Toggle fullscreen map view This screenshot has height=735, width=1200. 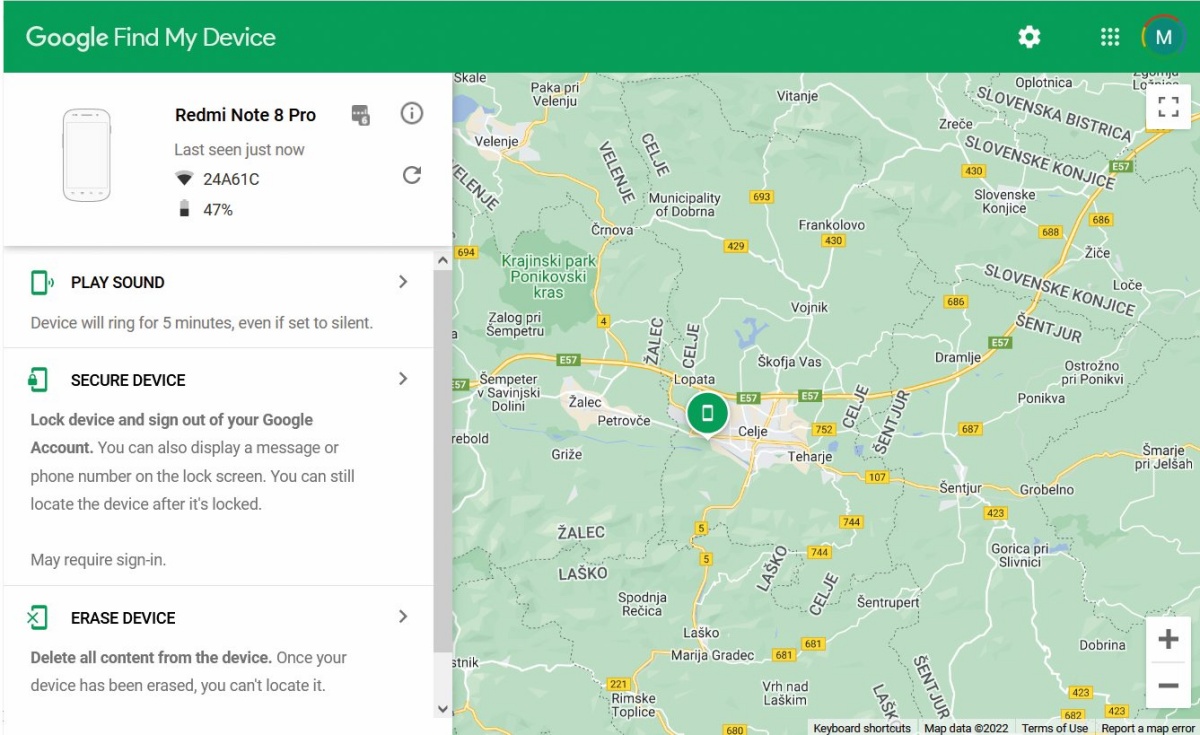click(x=1168, y=107)
